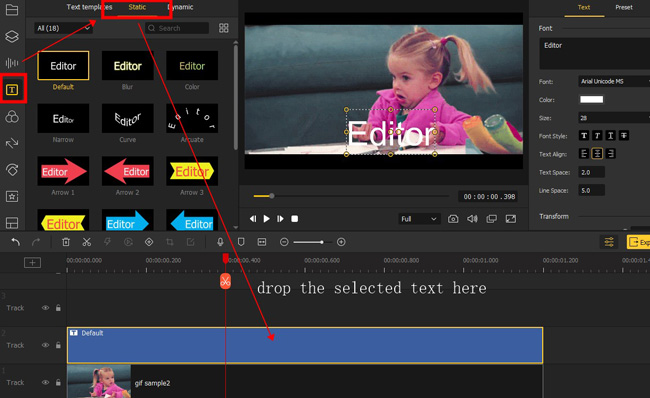The width and height of the screenshot is (650, 398).
Task: Open the star elements sidebar icon
Action: [12, 196]
